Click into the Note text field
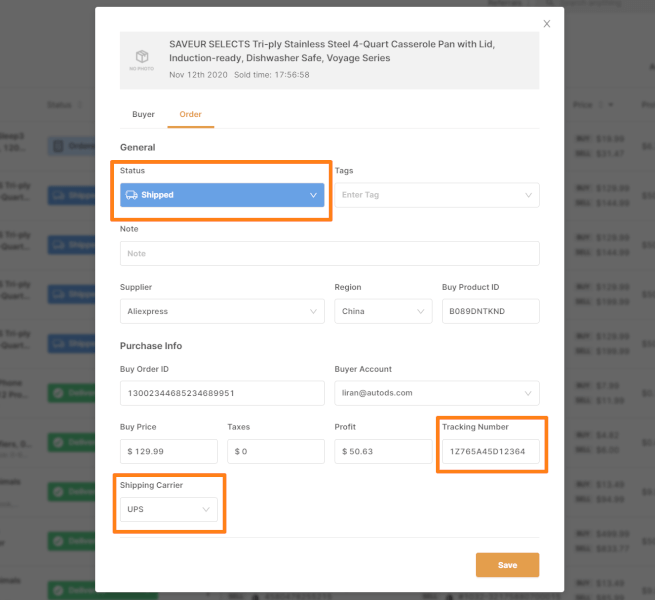 (329, 254)
